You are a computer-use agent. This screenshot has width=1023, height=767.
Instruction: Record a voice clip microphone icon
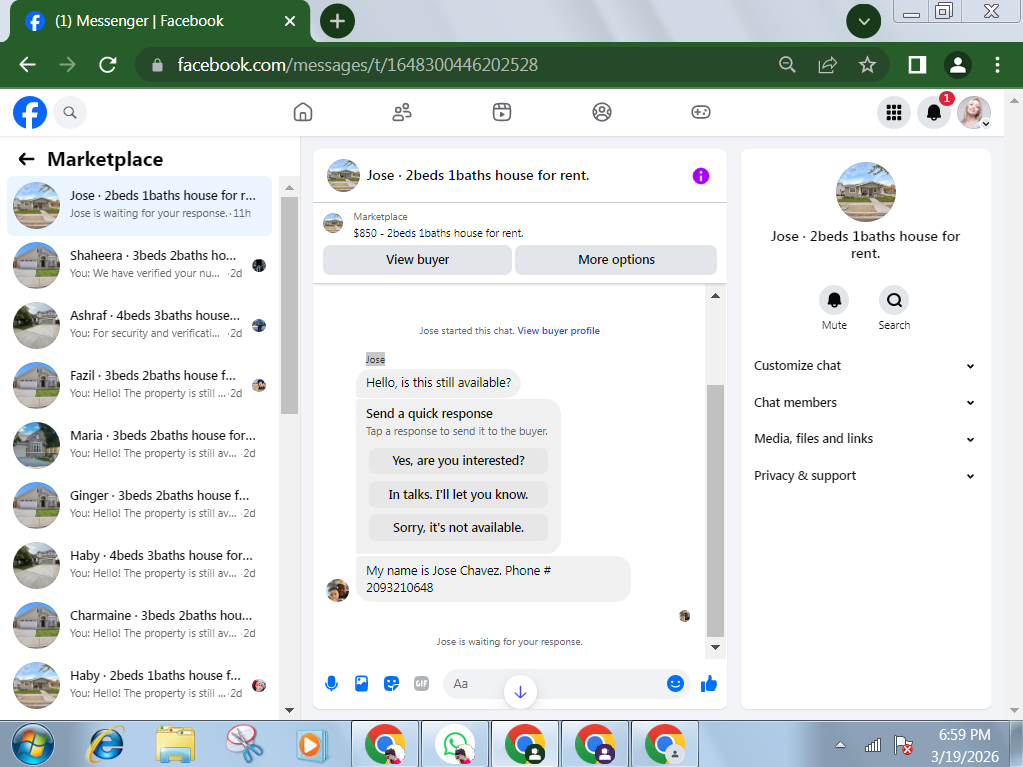pos(331,684)
